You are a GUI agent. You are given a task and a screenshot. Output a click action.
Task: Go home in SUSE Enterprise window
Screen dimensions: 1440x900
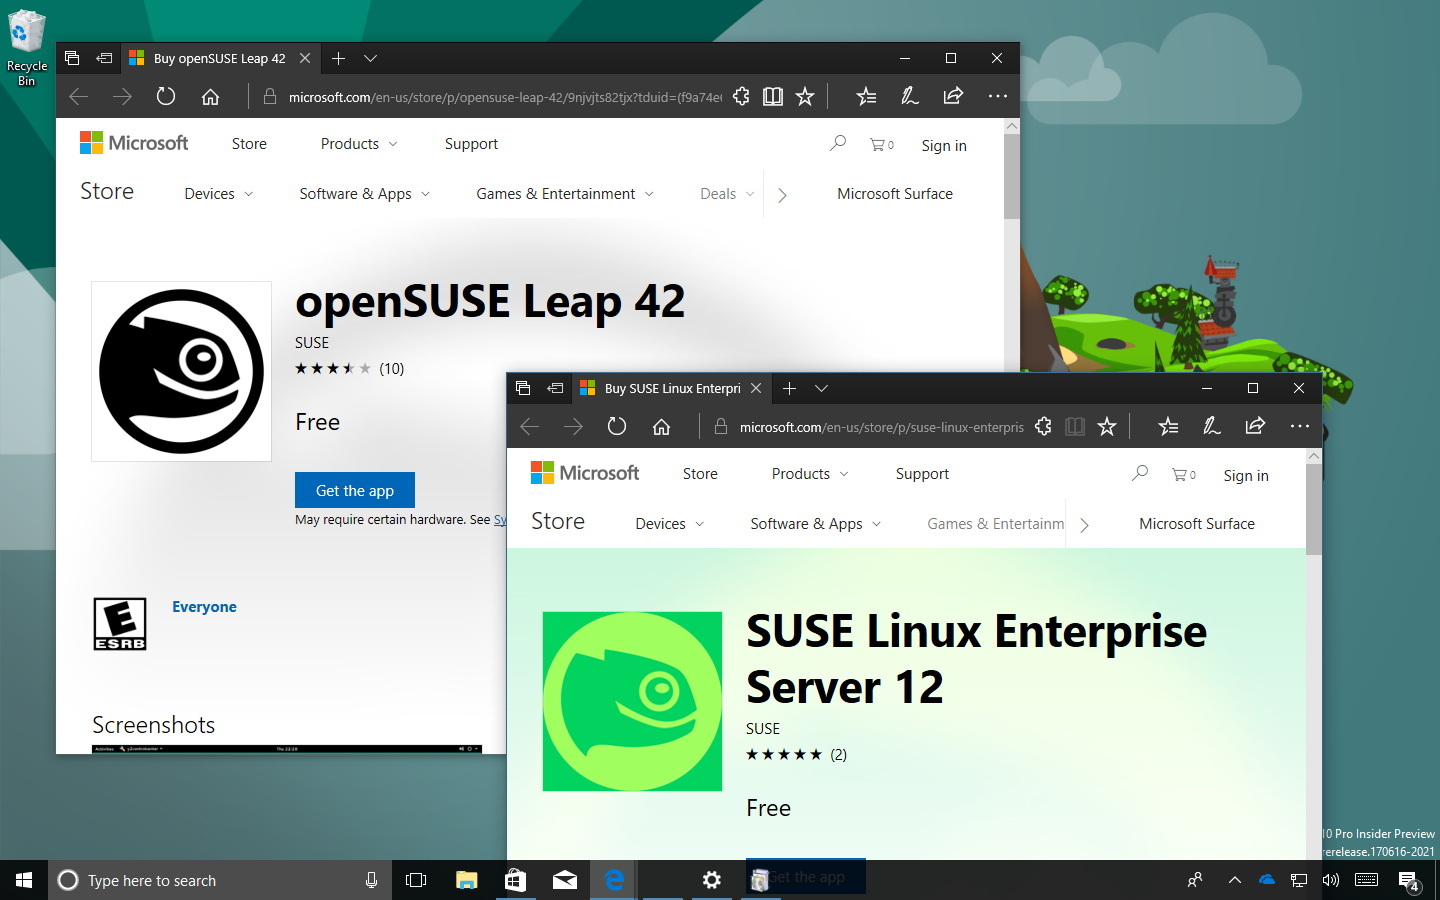[661, 426]
